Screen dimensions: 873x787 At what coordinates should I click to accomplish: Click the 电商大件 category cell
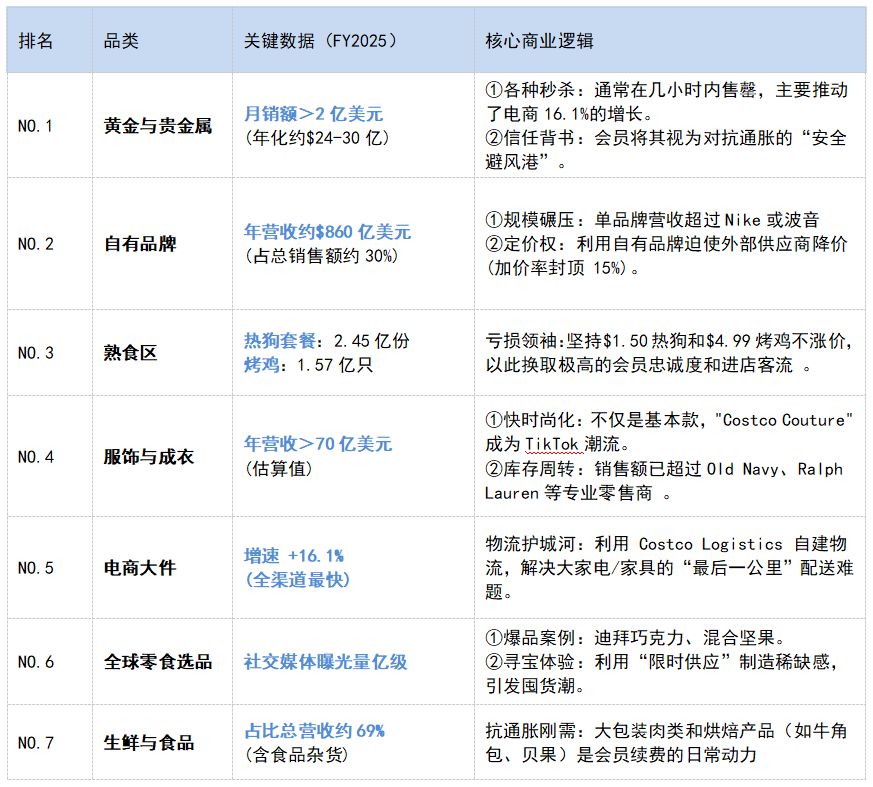pos(140,567)
